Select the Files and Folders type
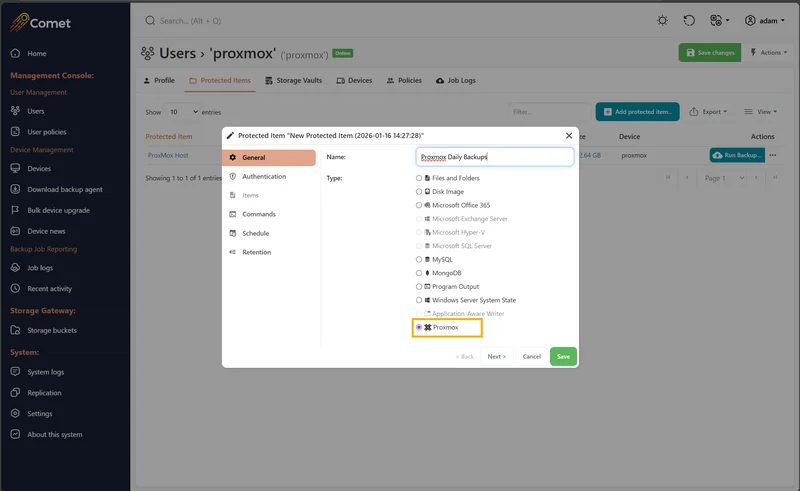Image resolution: width=800 pixels, height=491 pixels. coord(419,178)
